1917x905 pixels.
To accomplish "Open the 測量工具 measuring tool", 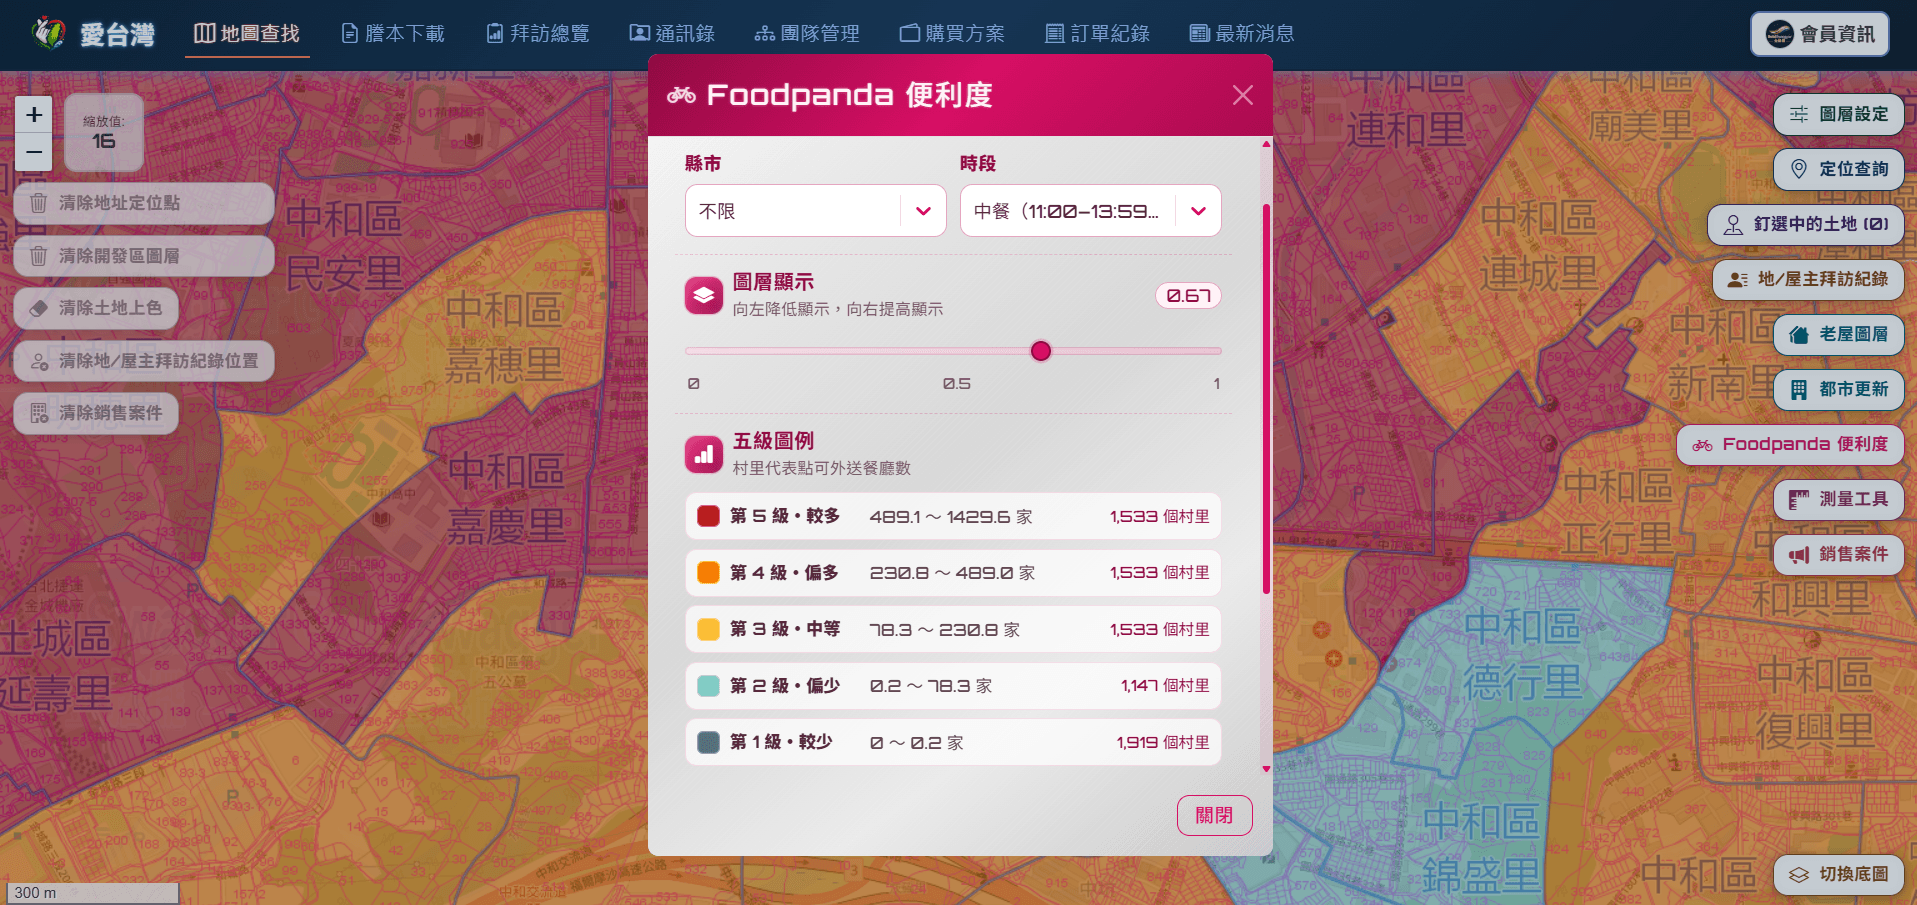I will pos(1838,499).
